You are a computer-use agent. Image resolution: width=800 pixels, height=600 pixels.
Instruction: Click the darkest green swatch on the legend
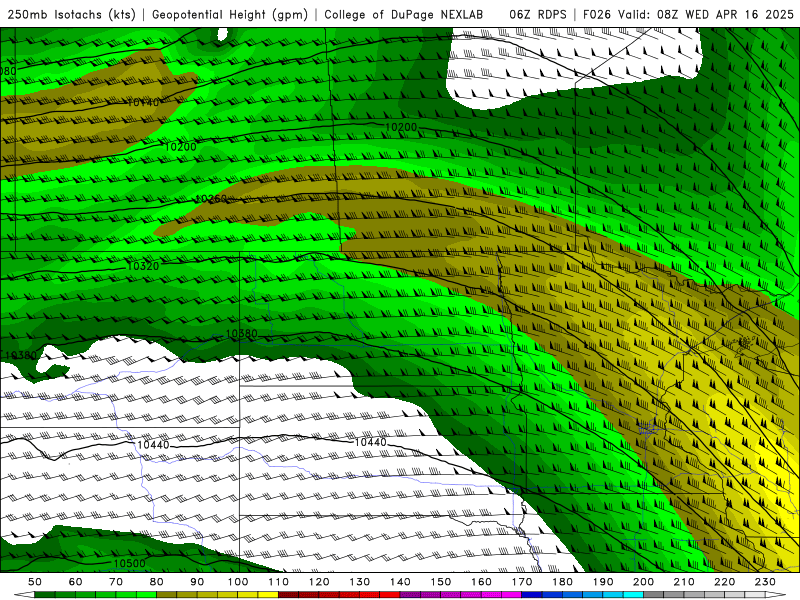click(x=45, y=595)
